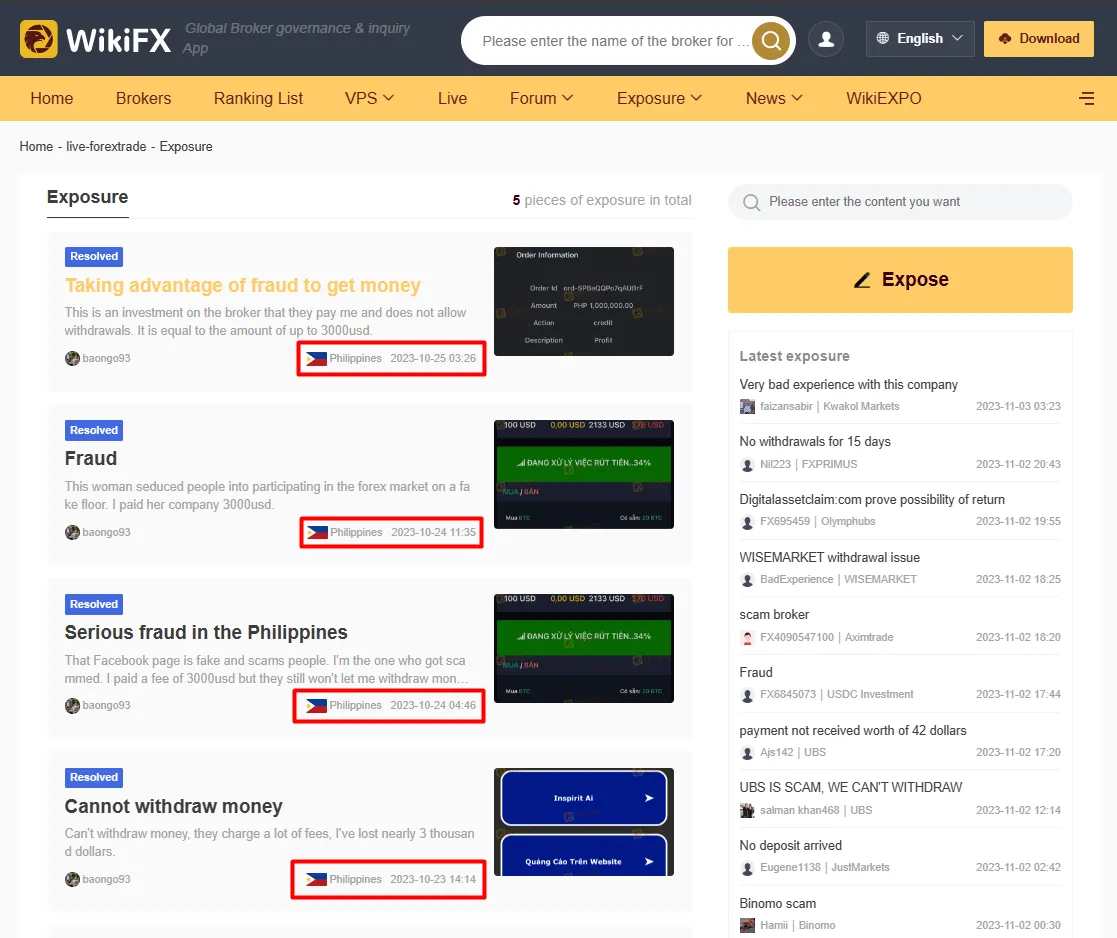Open 'WISEMARKET withdrawal issue' exposure
The height and width of the screenshot is (938, 1117).
click(829, 558)
